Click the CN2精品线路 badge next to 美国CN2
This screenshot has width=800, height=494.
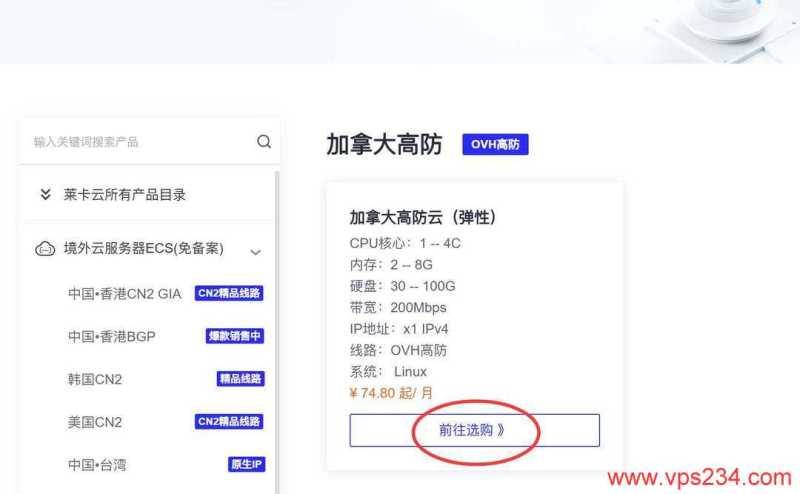pyautogui.click(x=229, y=422)
